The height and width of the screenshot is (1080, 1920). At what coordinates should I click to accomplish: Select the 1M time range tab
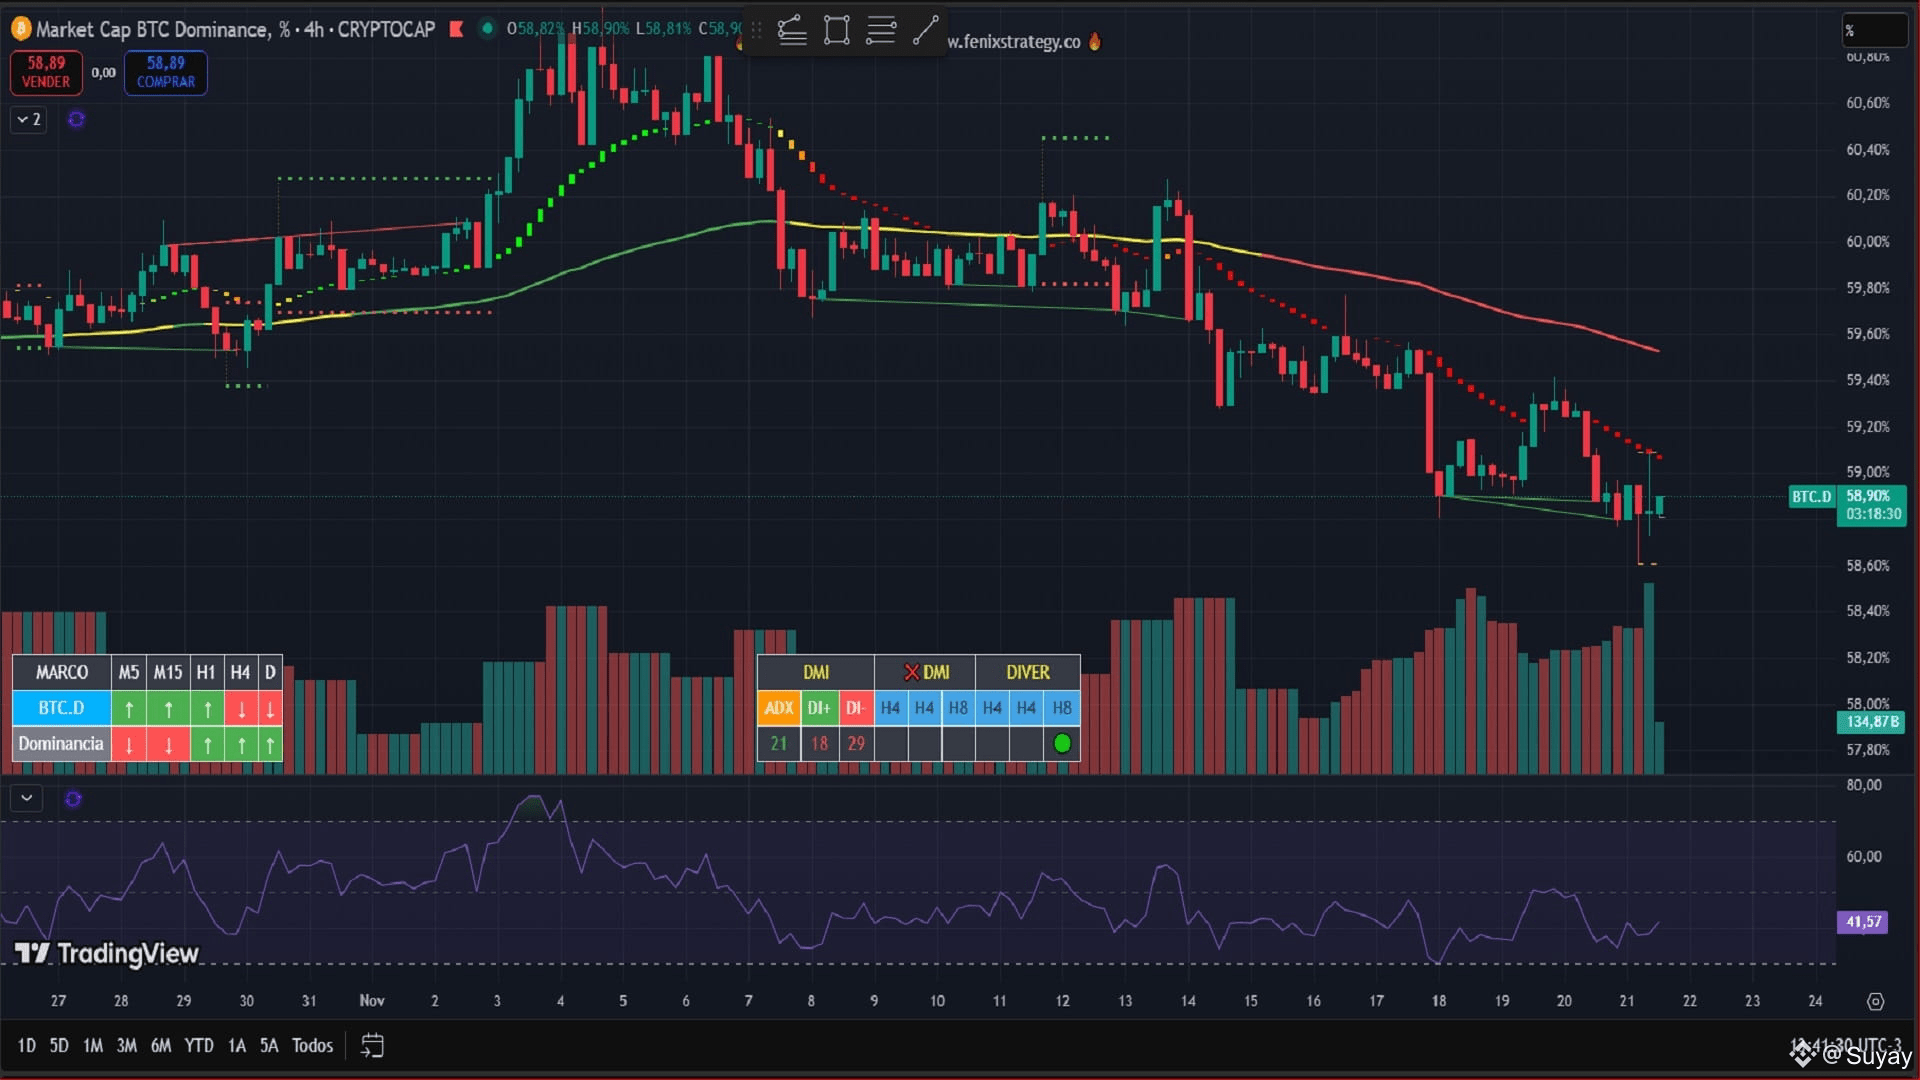pyautogui.click(x=93, y=1046)
